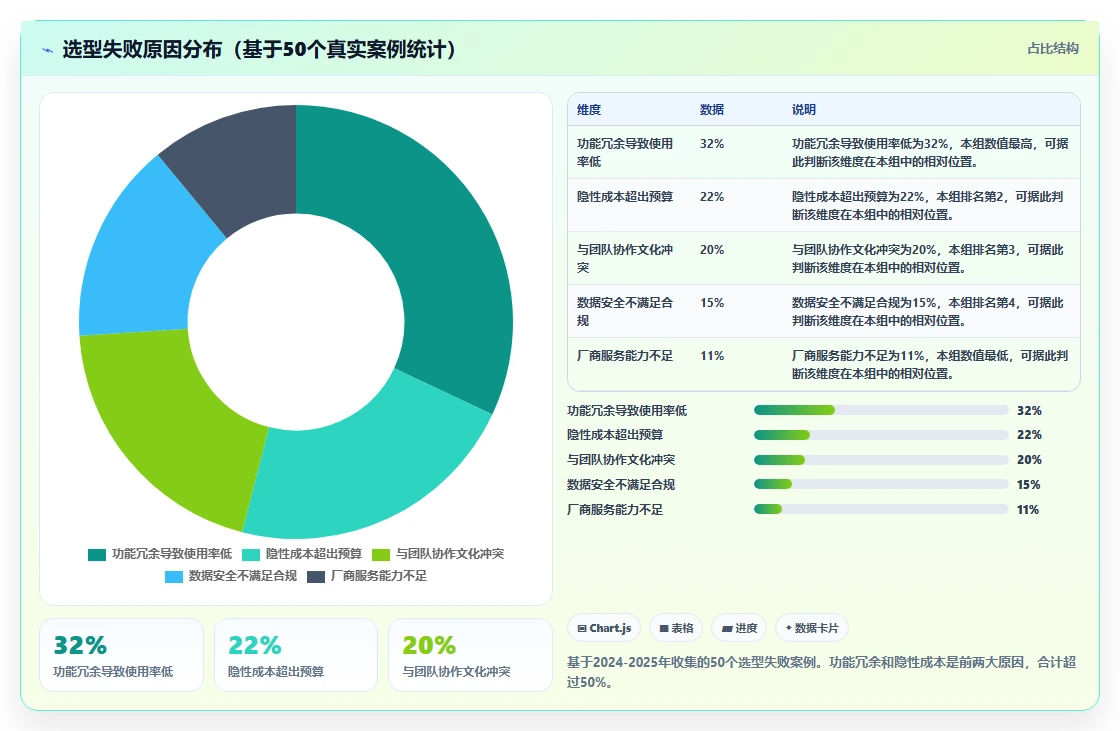The image size is (1120, 731).
Task: Select the 功能冗余导致使用率低 table row name
Action: (625, 152)
